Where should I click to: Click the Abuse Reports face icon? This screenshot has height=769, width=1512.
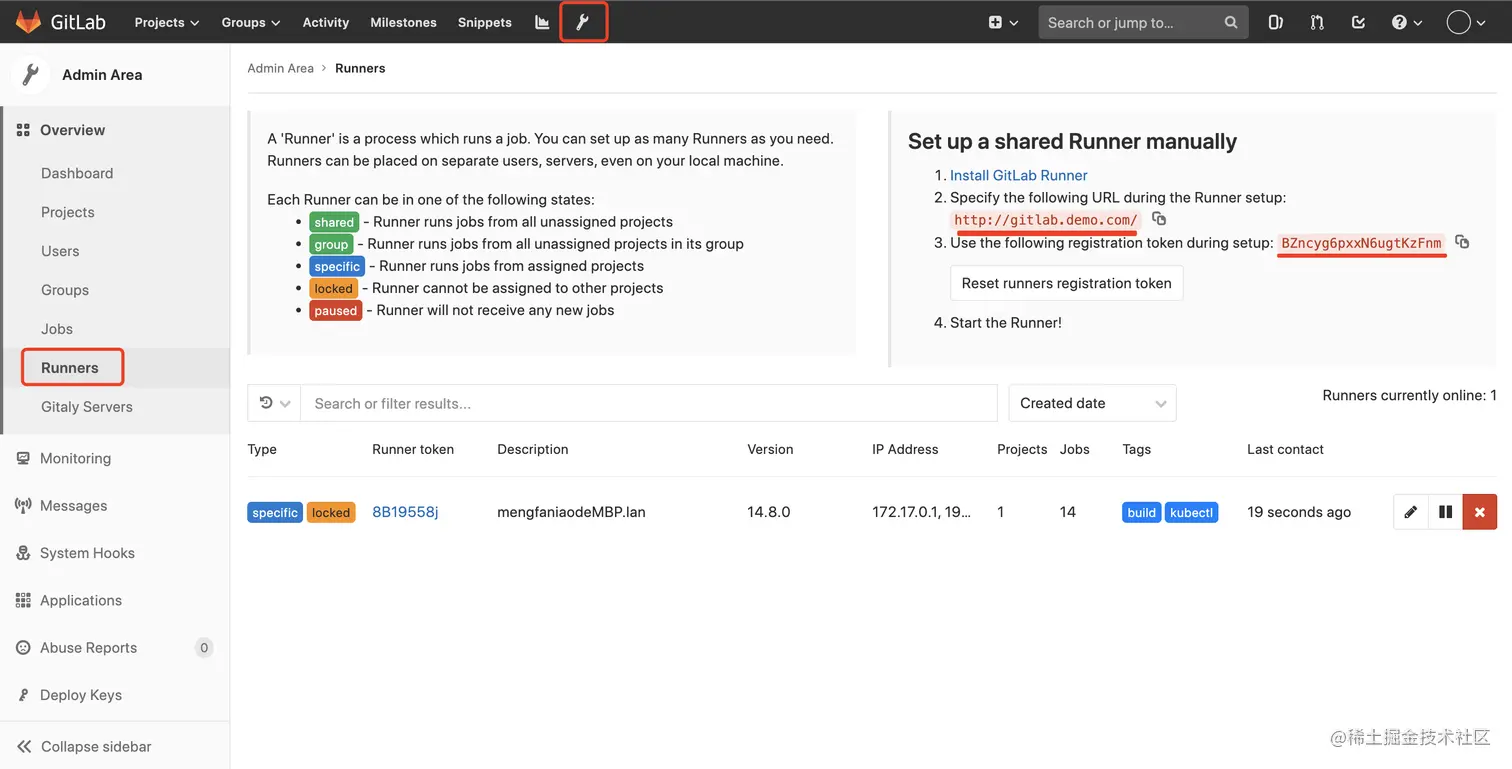pos(23,648)
